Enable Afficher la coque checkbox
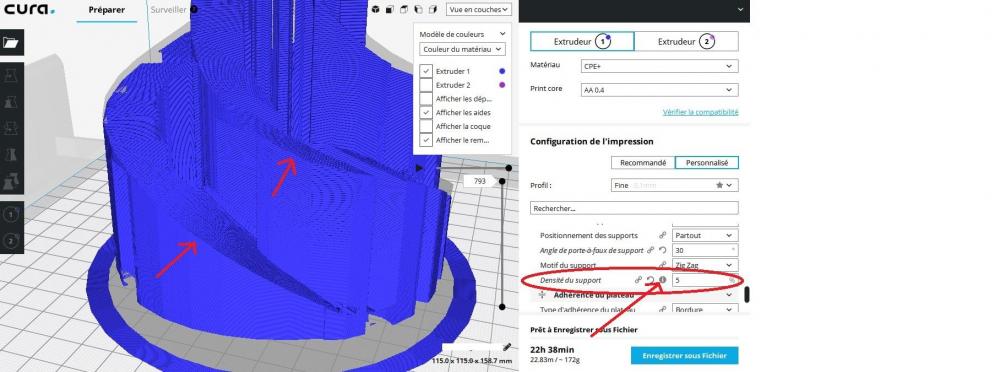Viewport: 1000px width, 372px height. click(426, 126)
